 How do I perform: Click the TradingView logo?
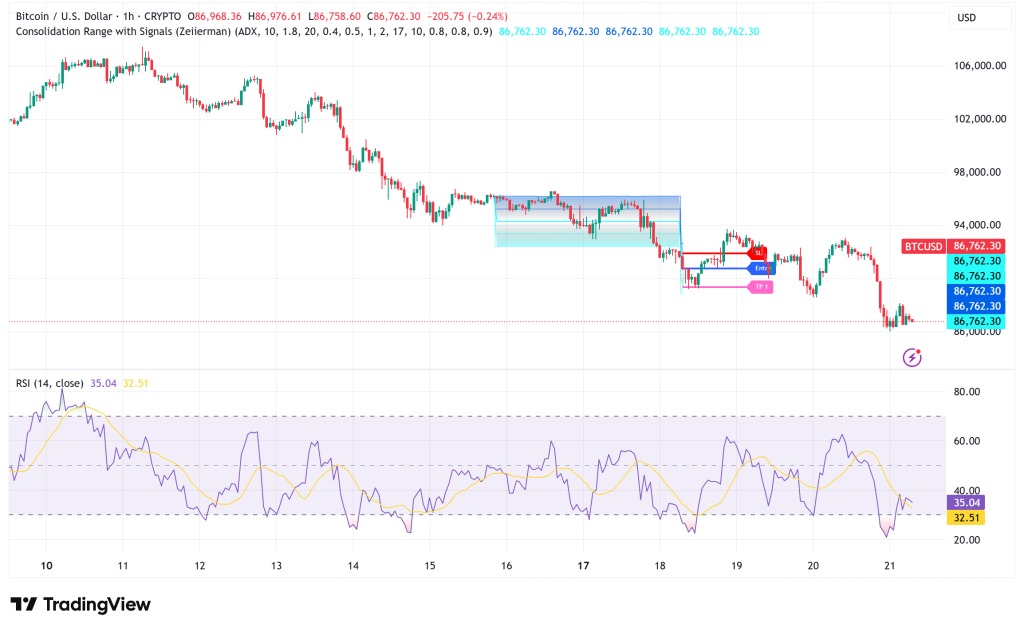(80, 604)
